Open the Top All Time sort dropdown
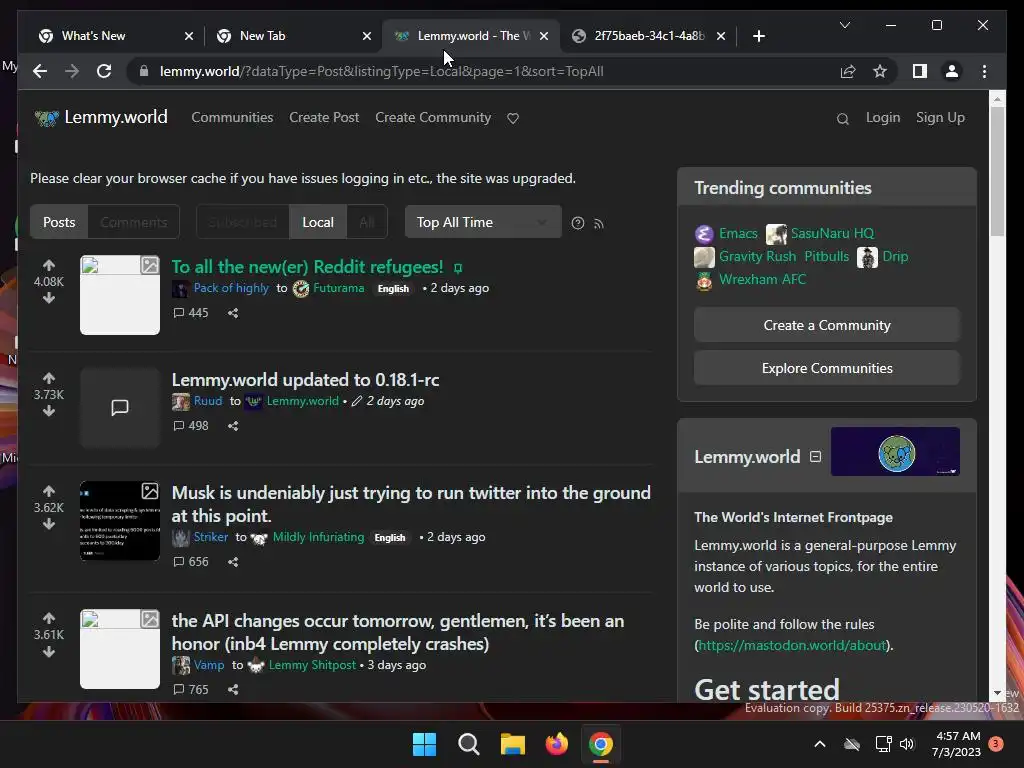The image size is (1024, 768). (x=483, y=222)
